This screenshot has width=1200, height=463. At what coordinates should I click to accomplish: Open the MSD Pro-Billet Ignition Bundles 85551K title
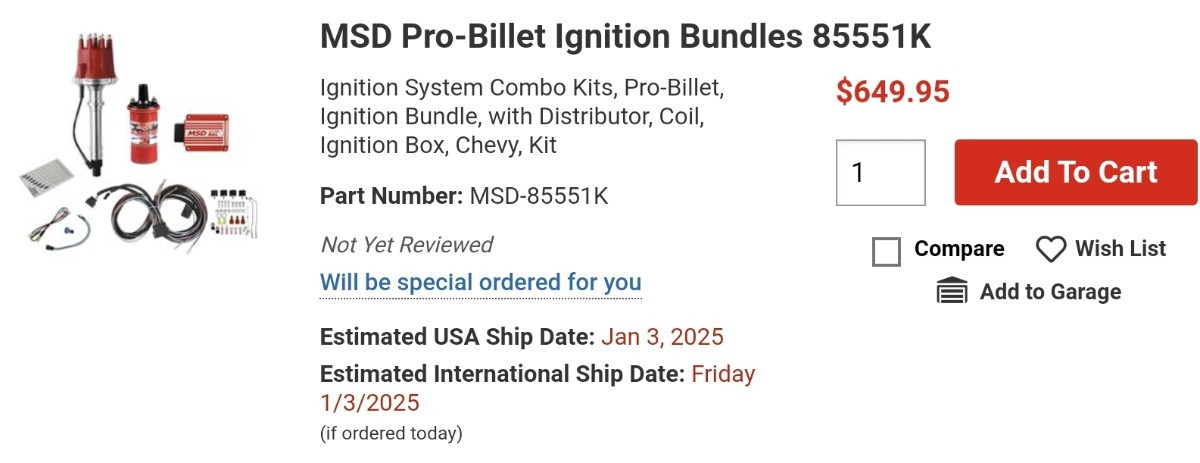(626, 37)
